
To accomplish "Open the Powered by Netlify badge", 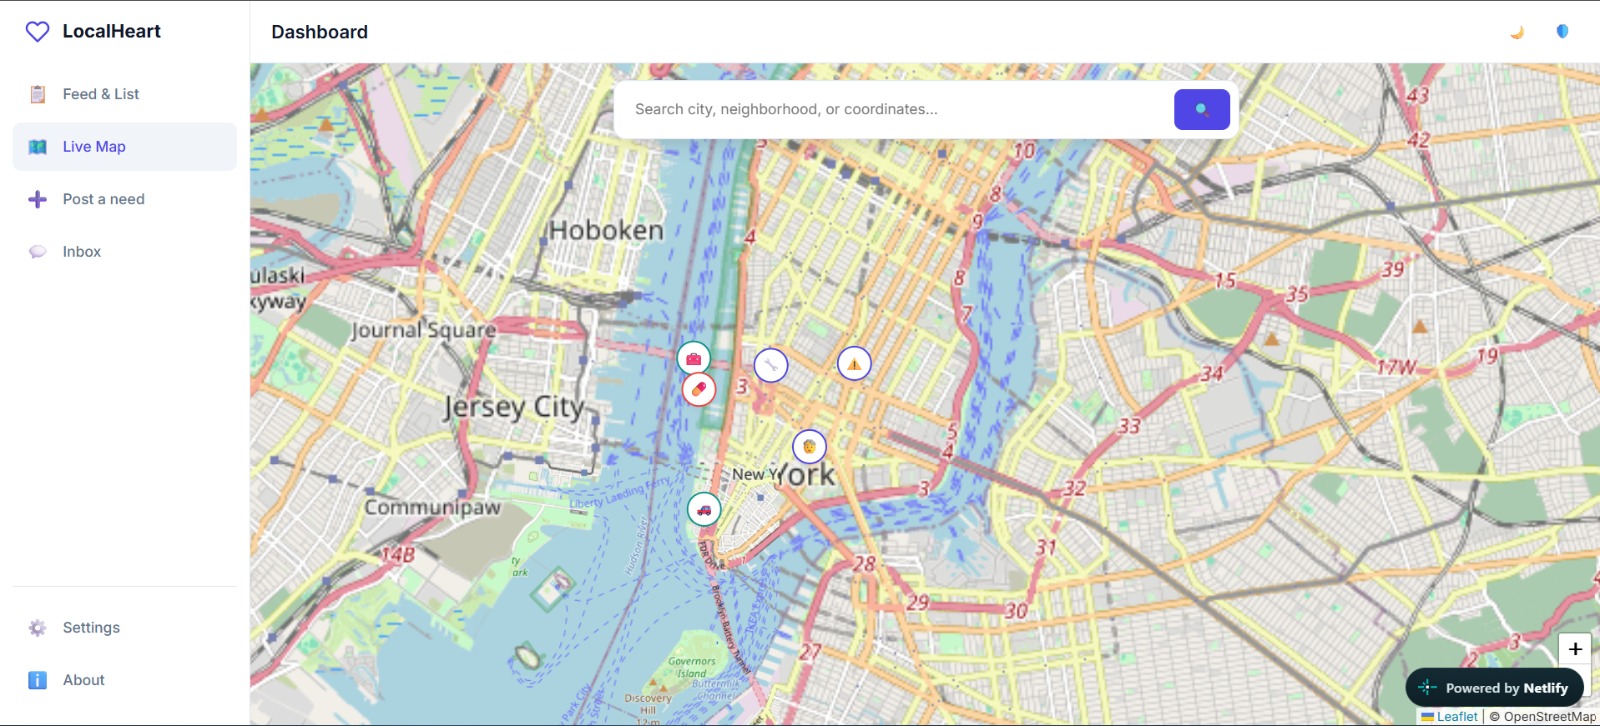I will 1495,688.
